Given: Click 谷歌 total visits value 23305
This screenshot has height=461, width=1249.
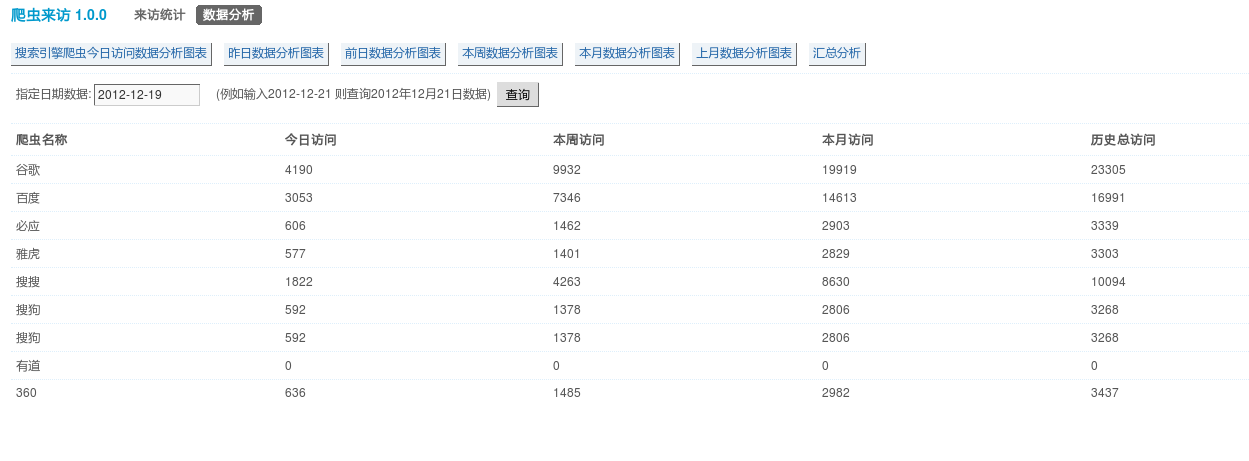Looking at the screenshot, I should click(x=1108, y=170).
